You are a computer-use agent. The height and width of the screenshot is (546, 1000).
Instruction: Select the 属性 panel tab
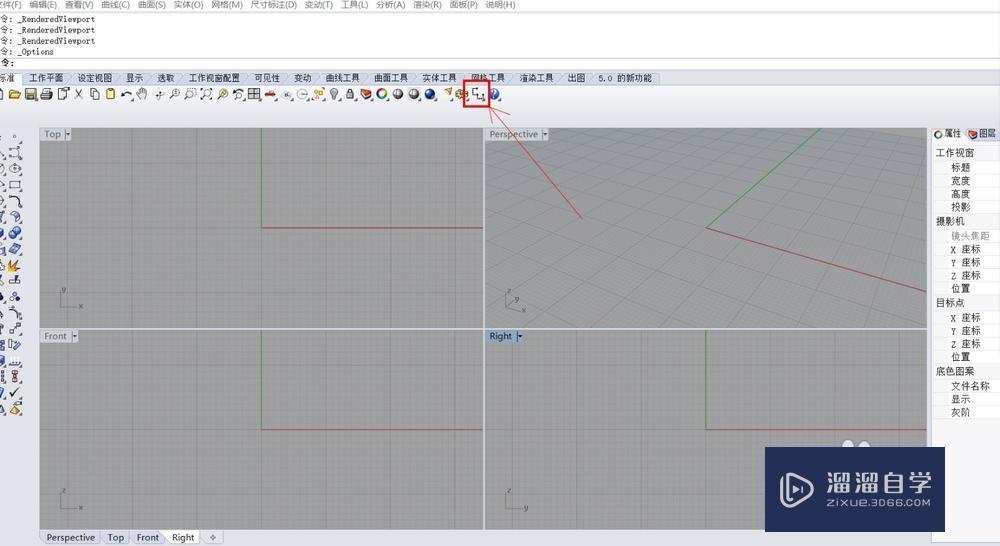pos(948,134)
